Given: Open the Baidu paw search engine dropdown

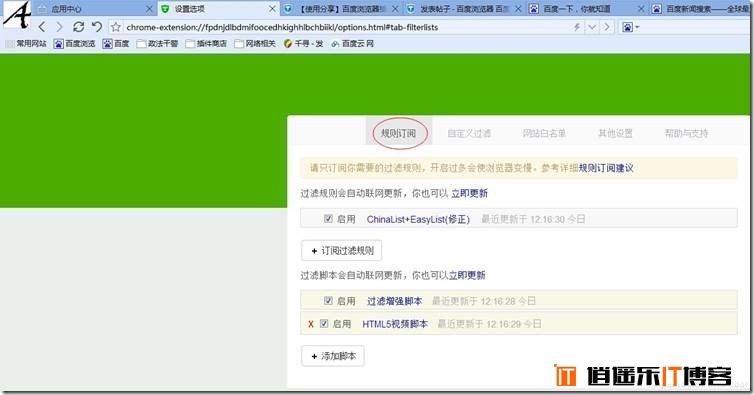Looking at the screenshot, I should coord(630,27).
